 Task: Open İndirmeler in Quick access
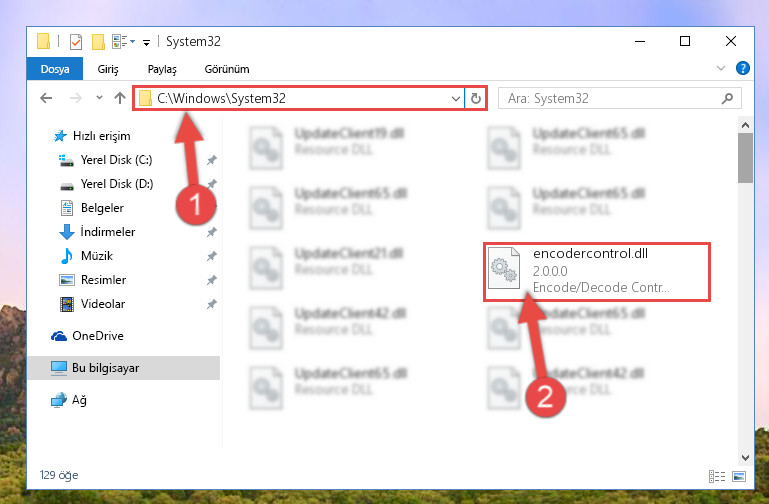108,231
